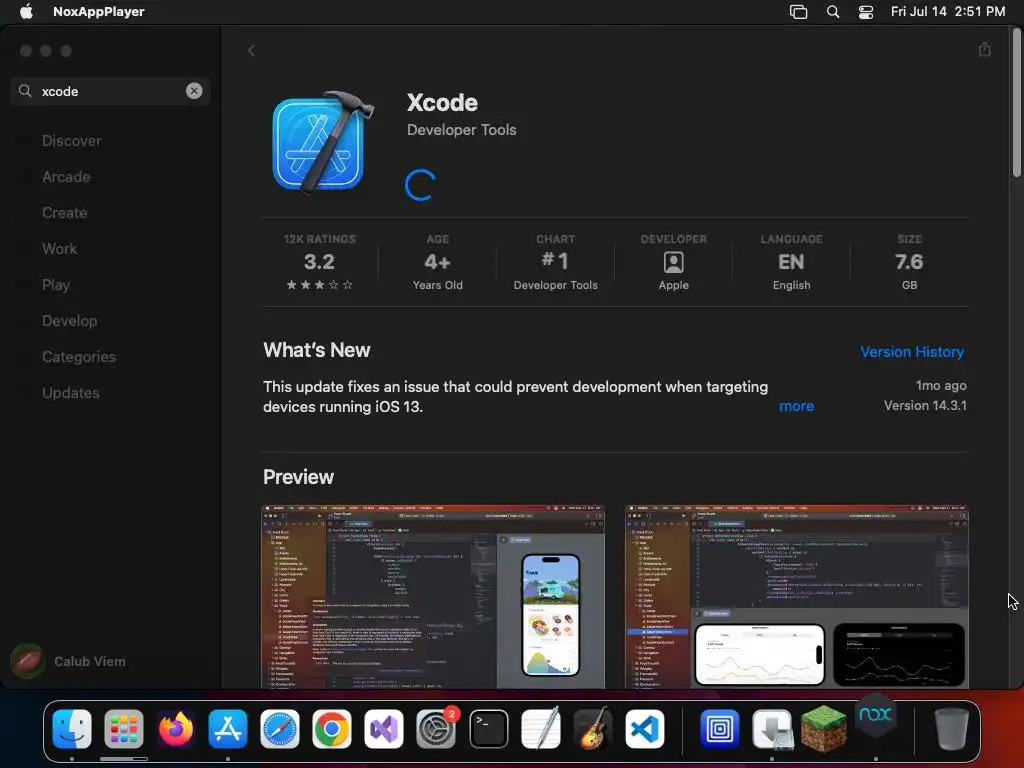This screenshot has width=1024, height=768.
Task: Open App Store from the Dock
Action: [228, 728]
